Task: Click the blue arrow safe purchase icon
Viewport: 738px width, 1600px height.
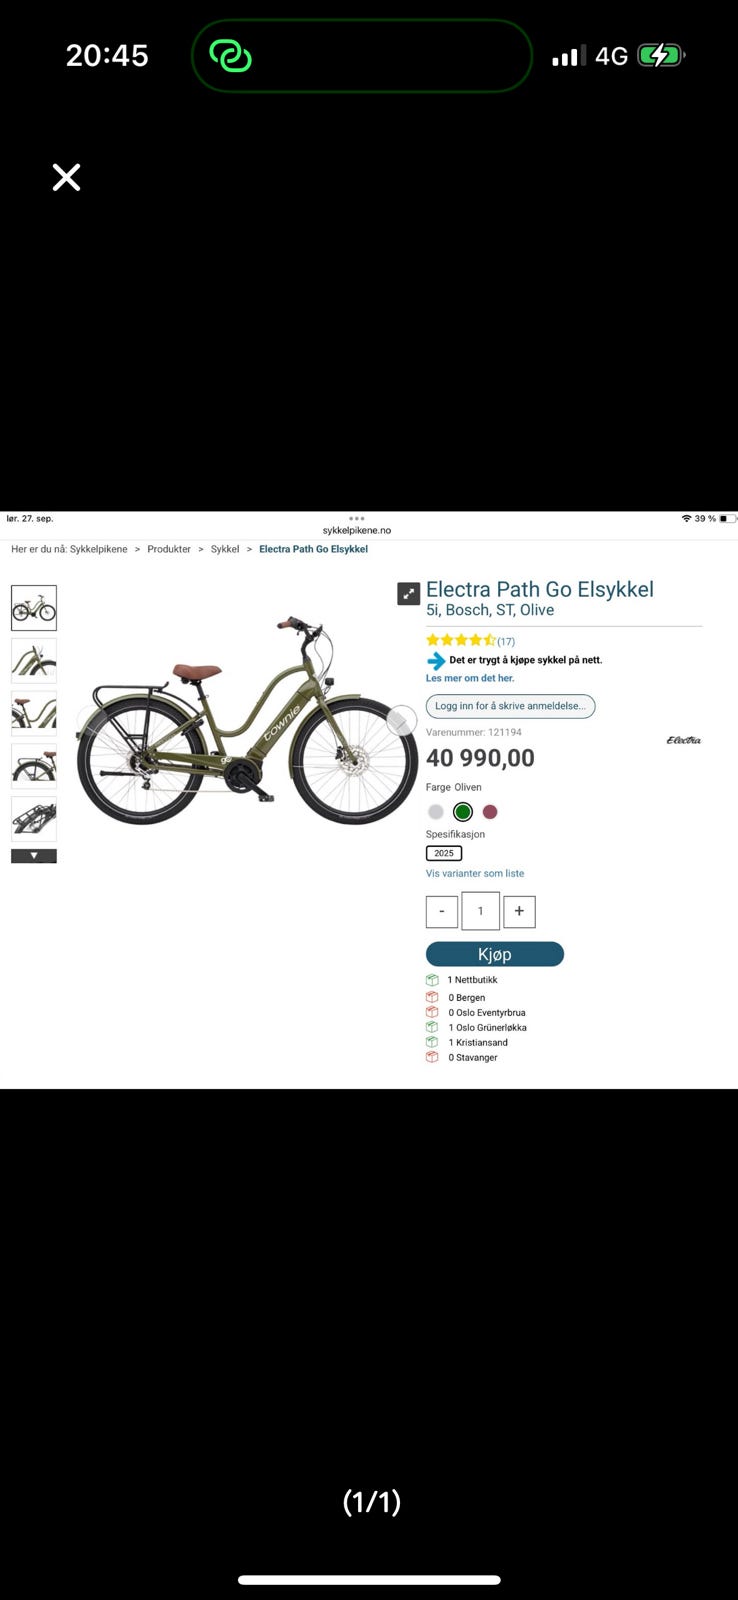Action: tap(436, 661)
